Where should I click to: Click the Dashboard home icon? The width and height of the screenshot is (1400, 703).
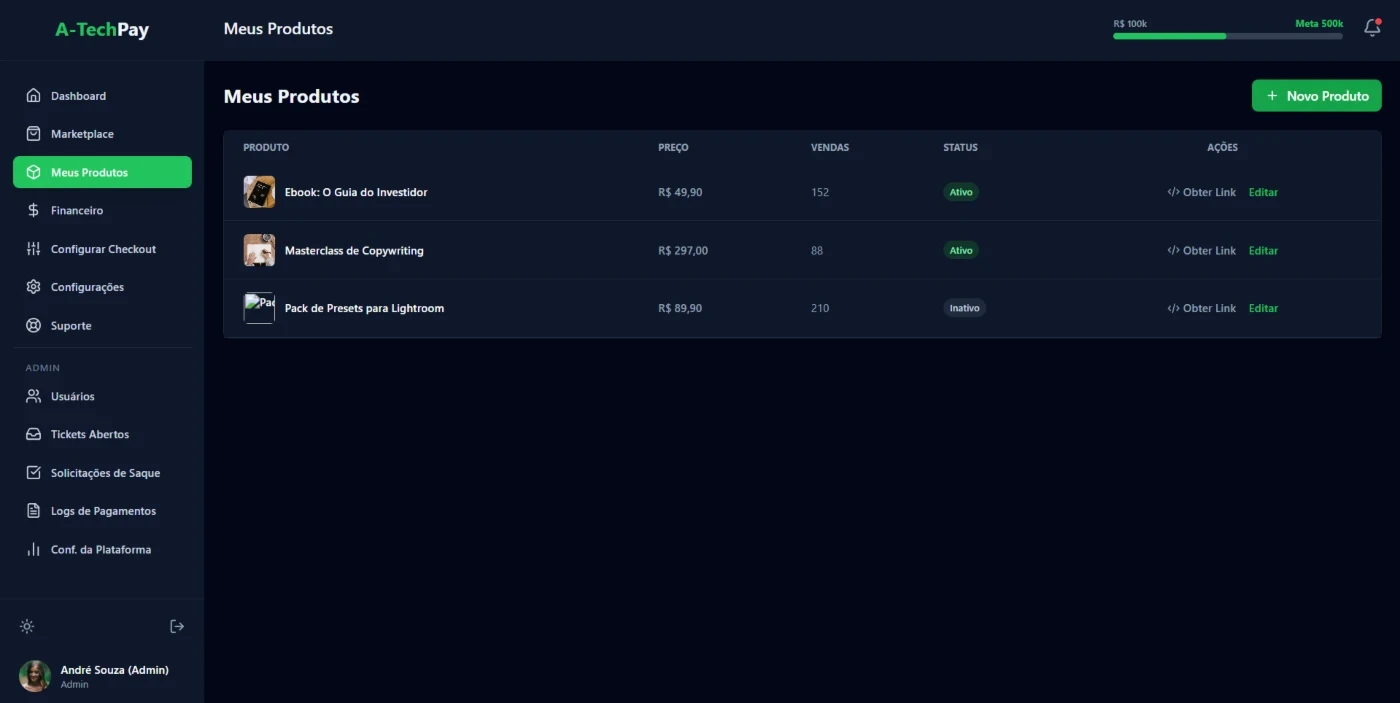(x=33, y=96)
